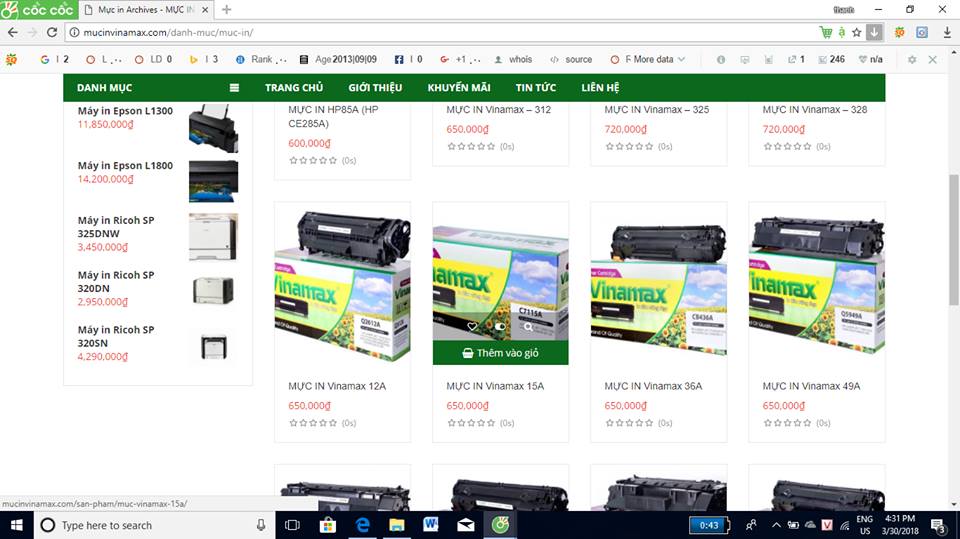Open the DANH MỤC hamburger menu icon
This screenshot has height=539, width=960.
pyautogui.click(x=234, y=88)
